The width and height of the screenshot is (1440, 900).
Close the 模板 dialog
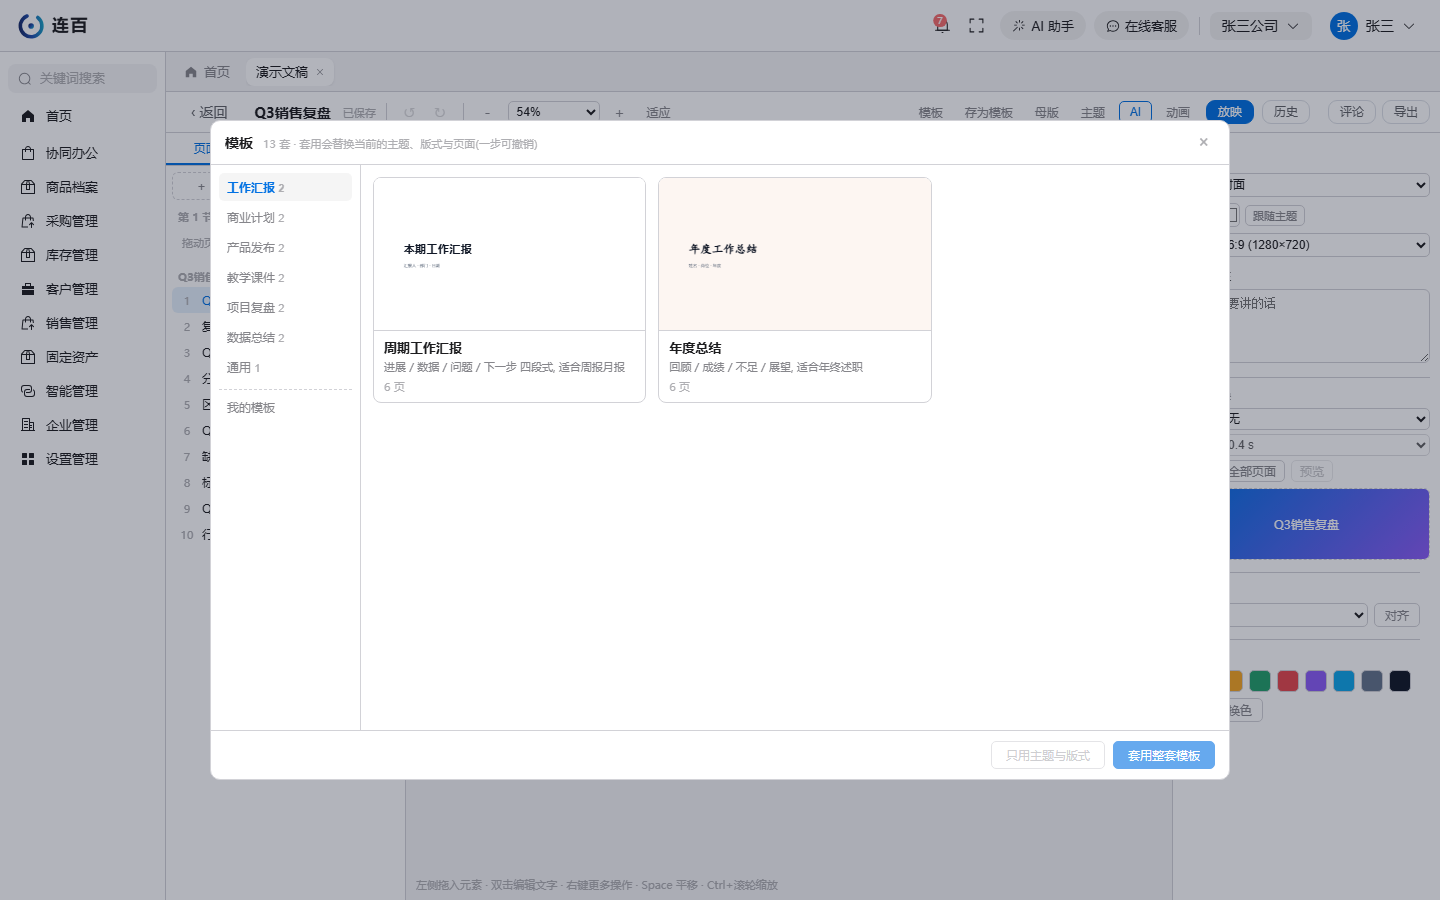click(x=1204, y=142)
